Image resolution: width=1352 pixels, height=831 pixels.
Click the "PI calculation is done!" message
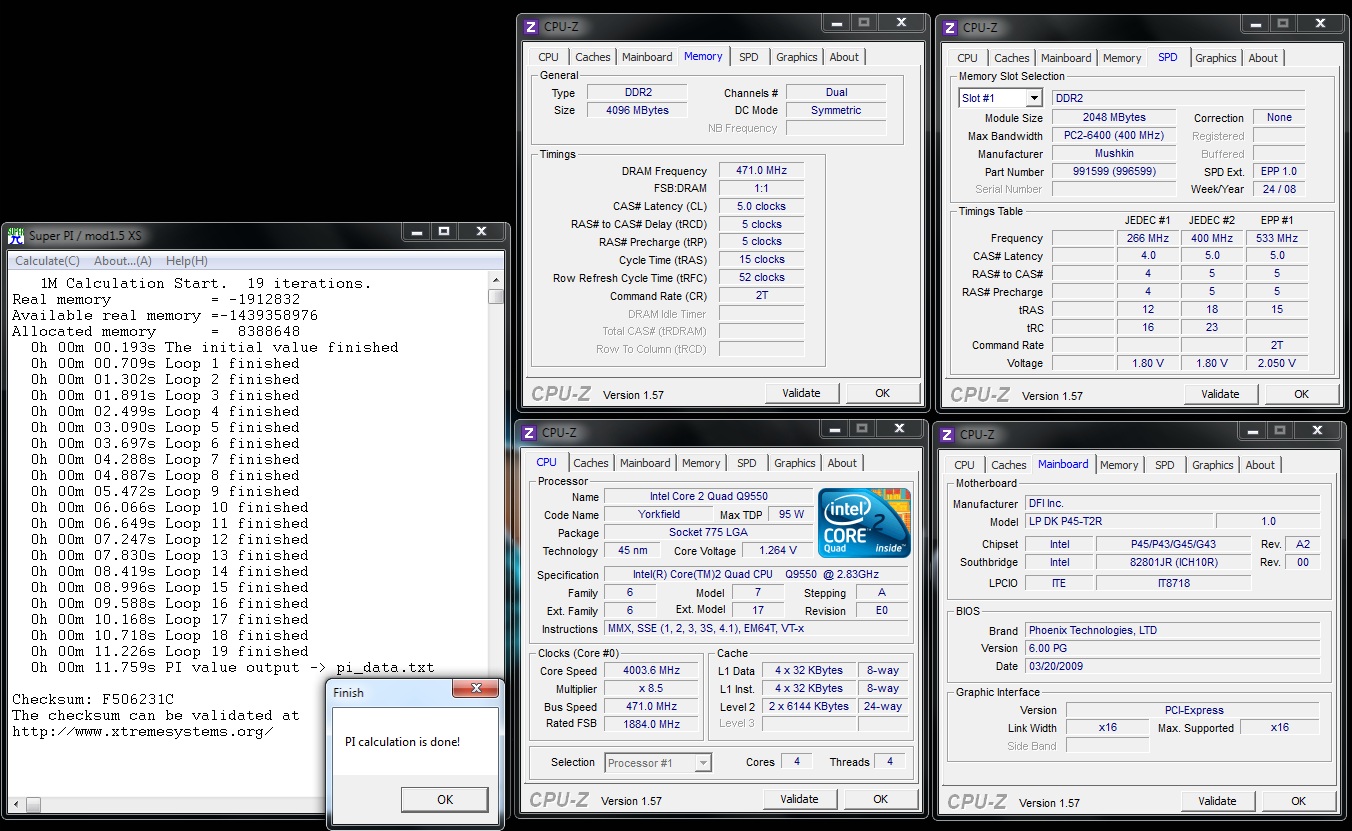(402, 742)
